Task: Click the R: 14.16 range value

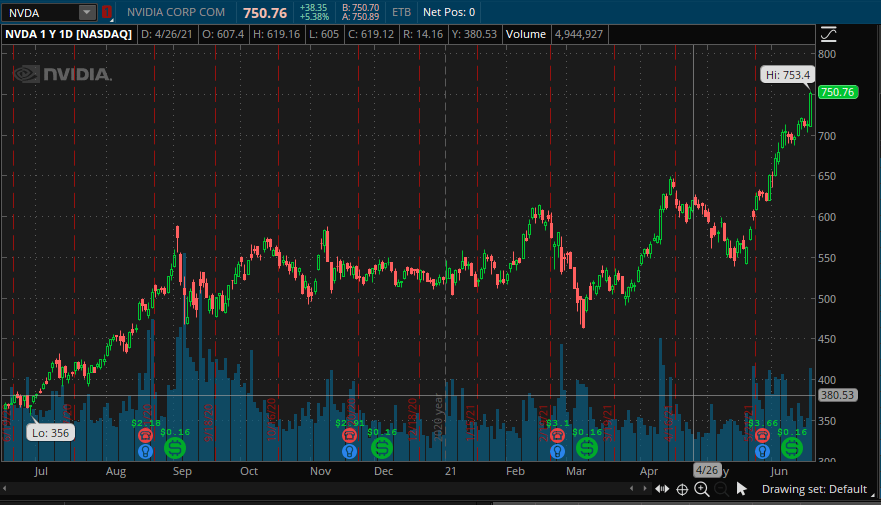Action: point(423,34)
